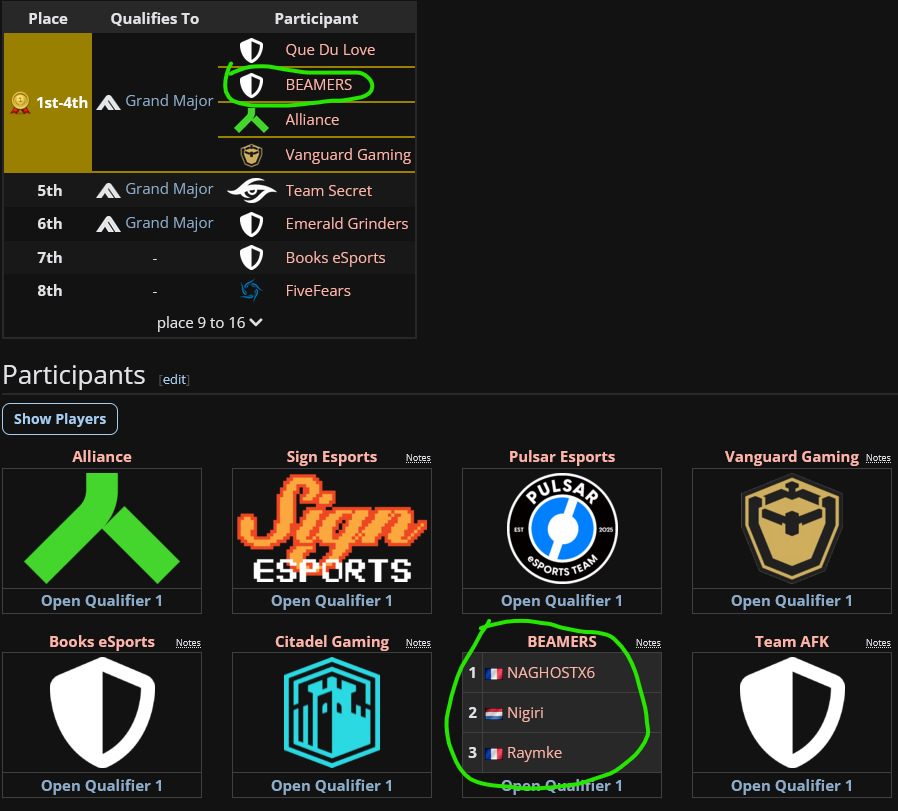Expand place 9 to 16 rows
The width and height of the screenshot is (898, 811).
[x=210, y=323]
